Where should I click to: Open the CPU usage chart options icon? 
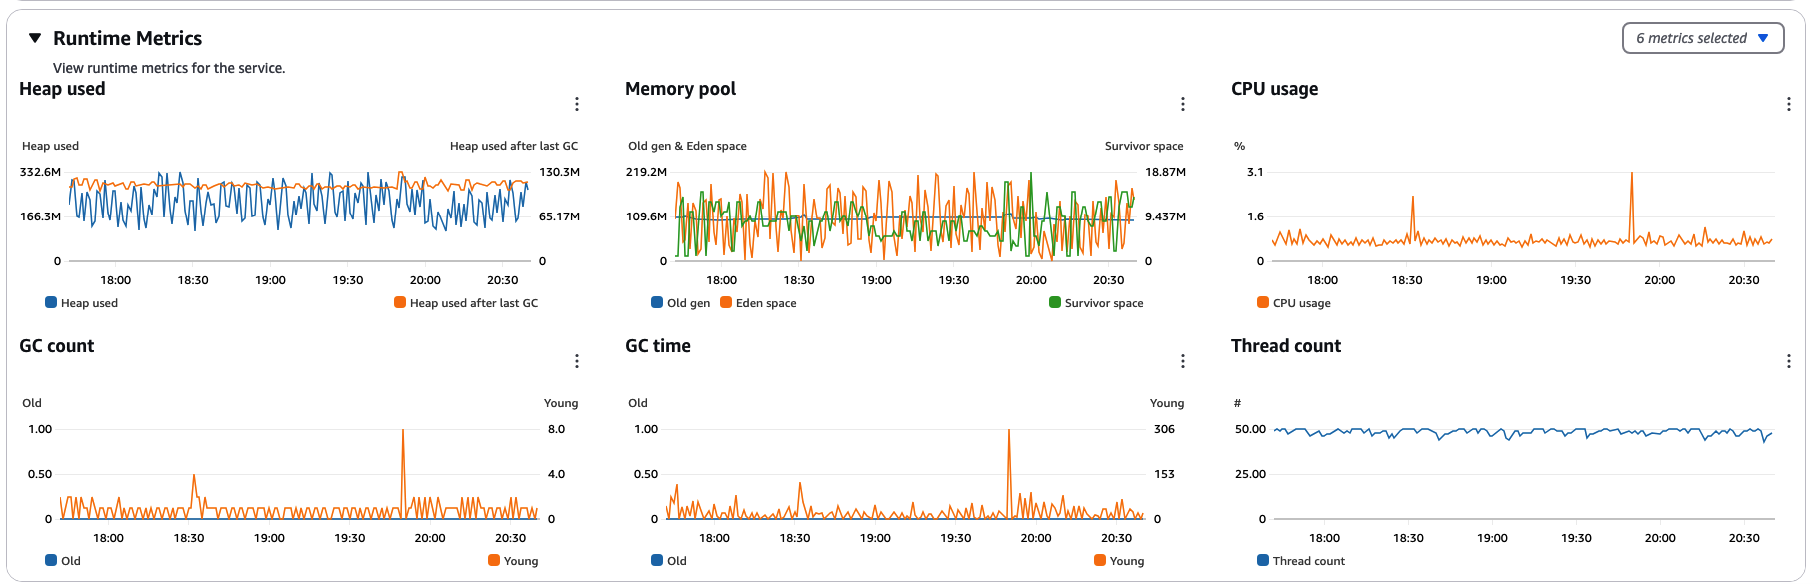click(x=1789, y=104)
